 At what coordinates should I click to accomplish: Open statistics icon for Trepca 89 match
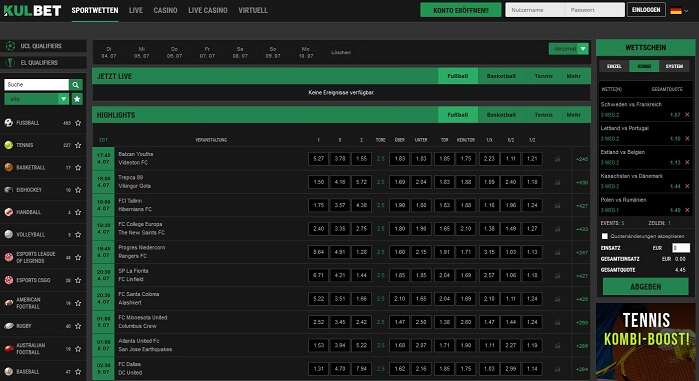click(557, 182)
